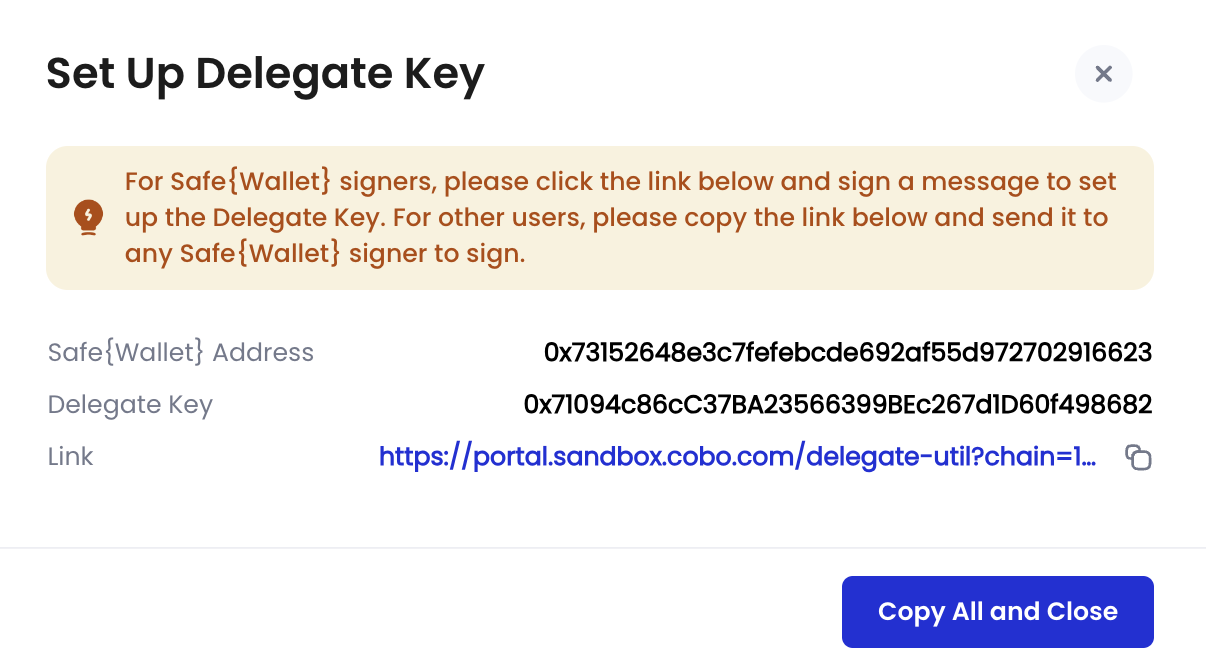Click the Link field label
This screenshot has height=672, width=1206.
[70, 457]
